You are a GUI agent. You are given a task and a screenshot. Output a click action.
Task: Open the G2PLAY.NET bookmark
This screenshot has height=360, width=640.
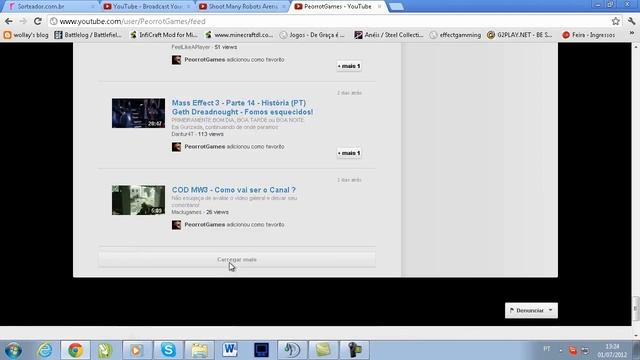(520, 35)
